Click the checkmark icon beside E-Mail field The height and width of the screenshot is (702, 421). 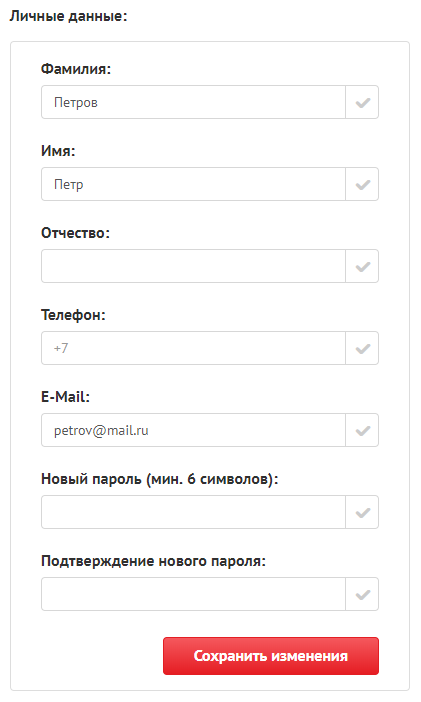[x=362, y=430]
